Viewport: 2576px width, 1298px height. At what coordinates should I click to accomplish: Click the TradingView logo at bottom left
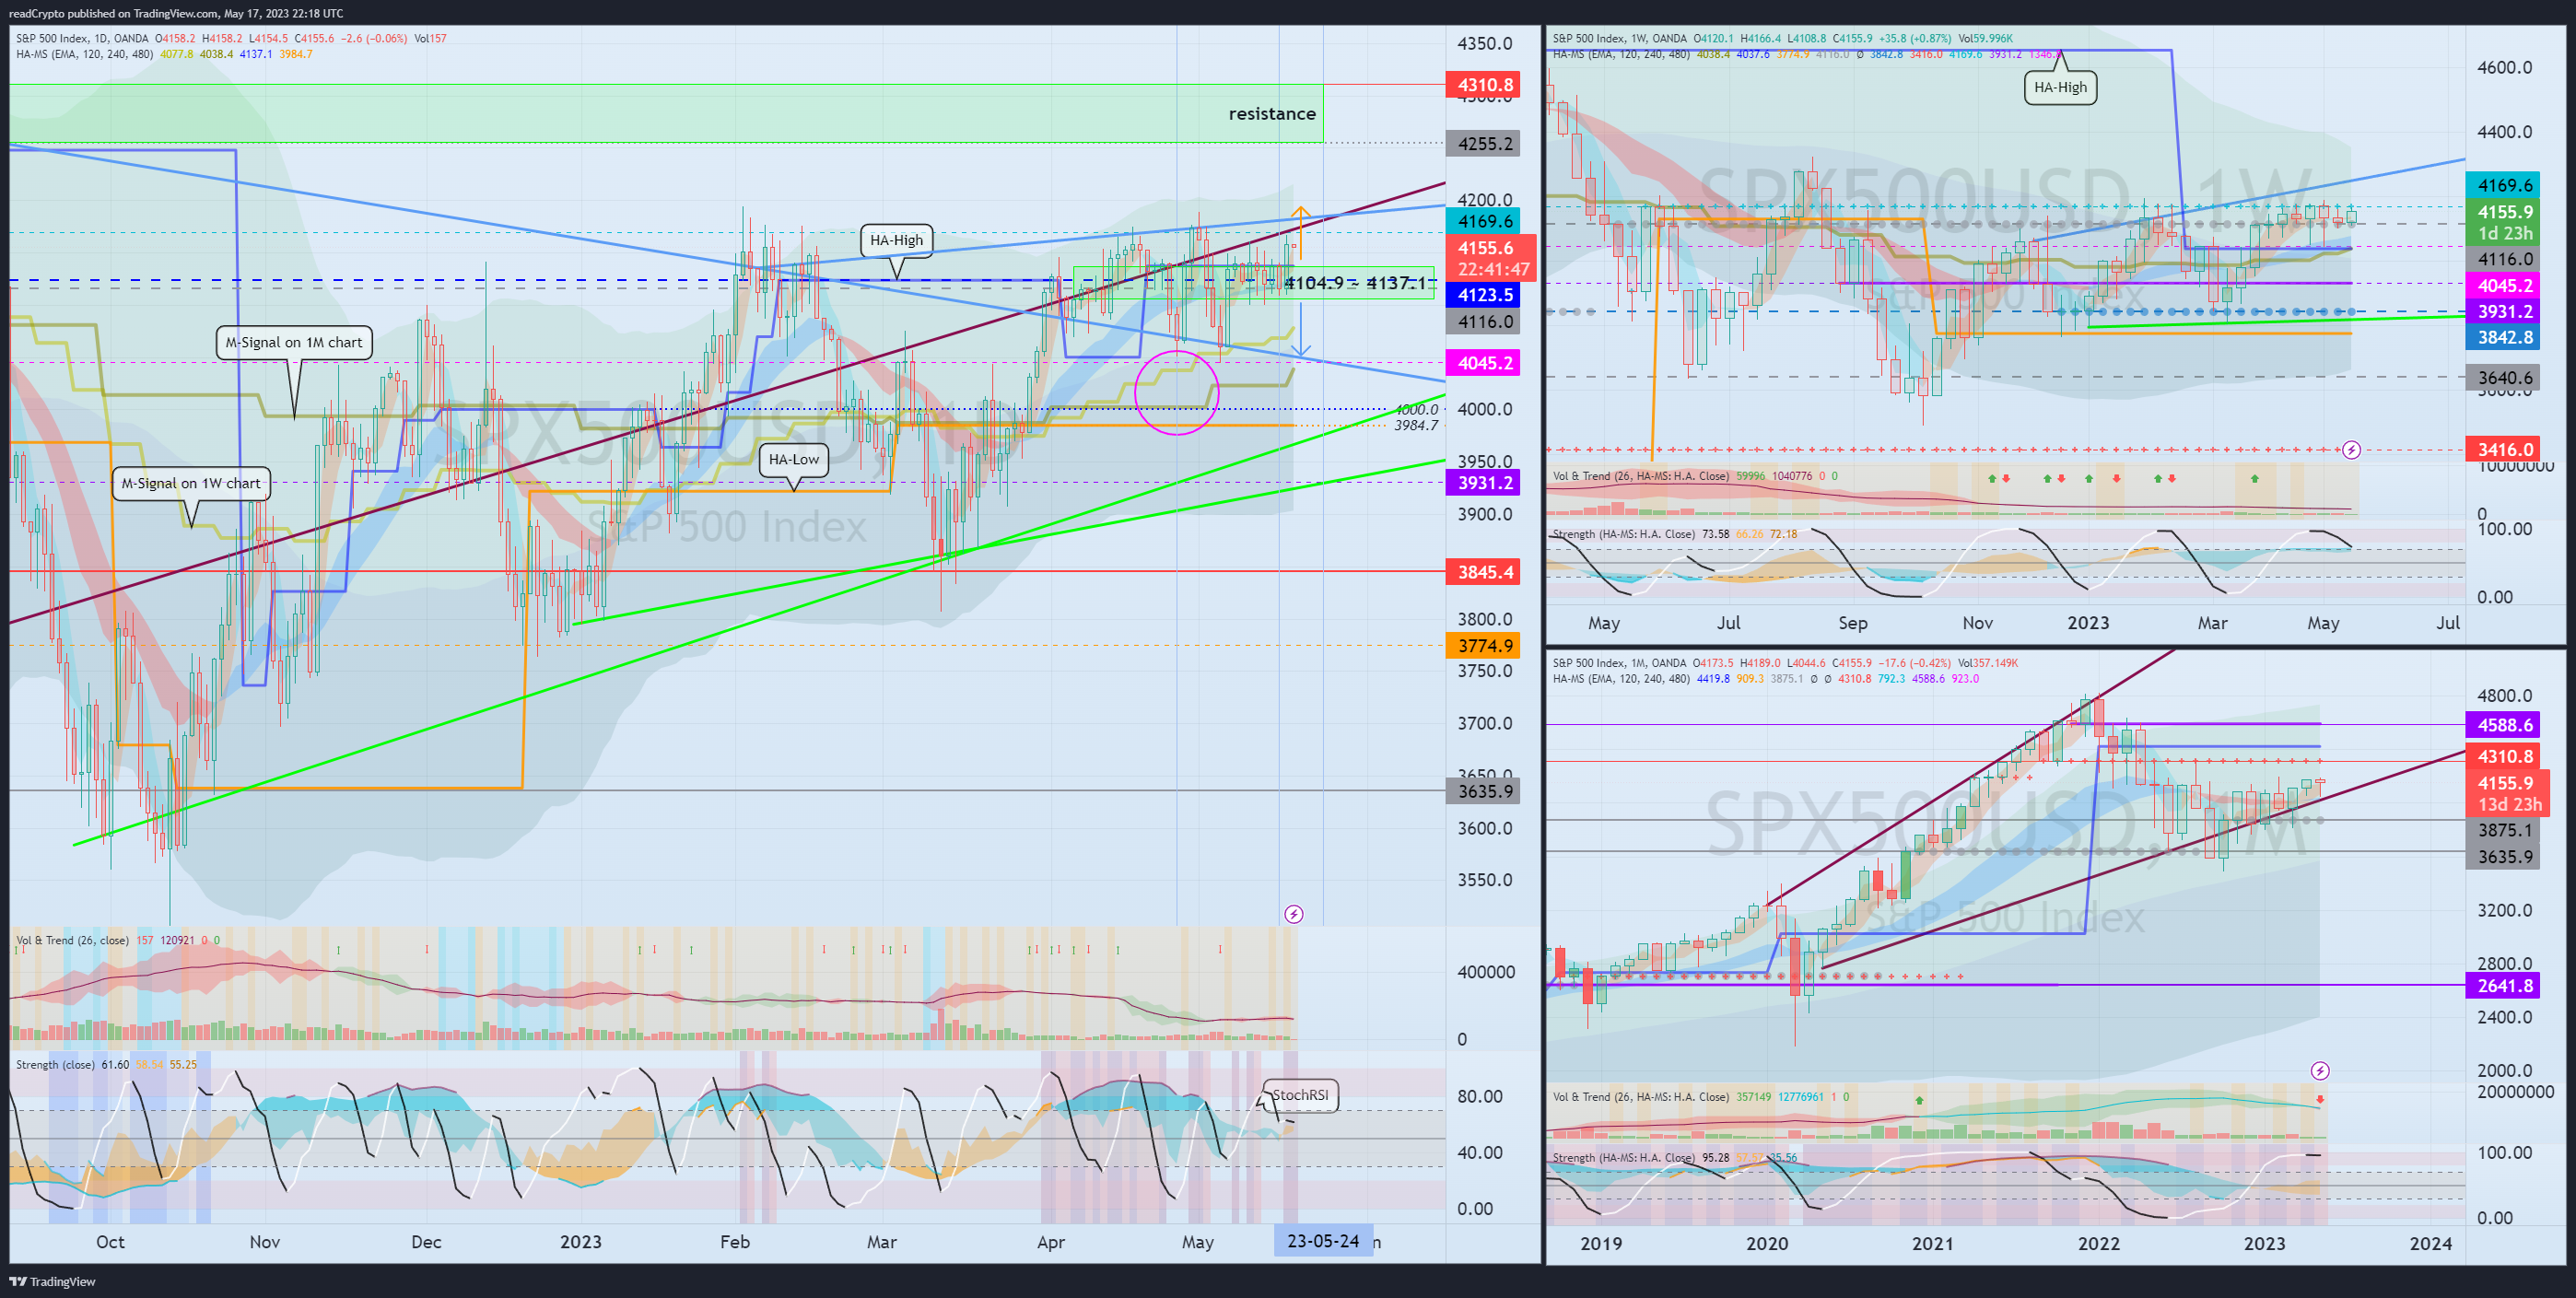(52, 1281)
